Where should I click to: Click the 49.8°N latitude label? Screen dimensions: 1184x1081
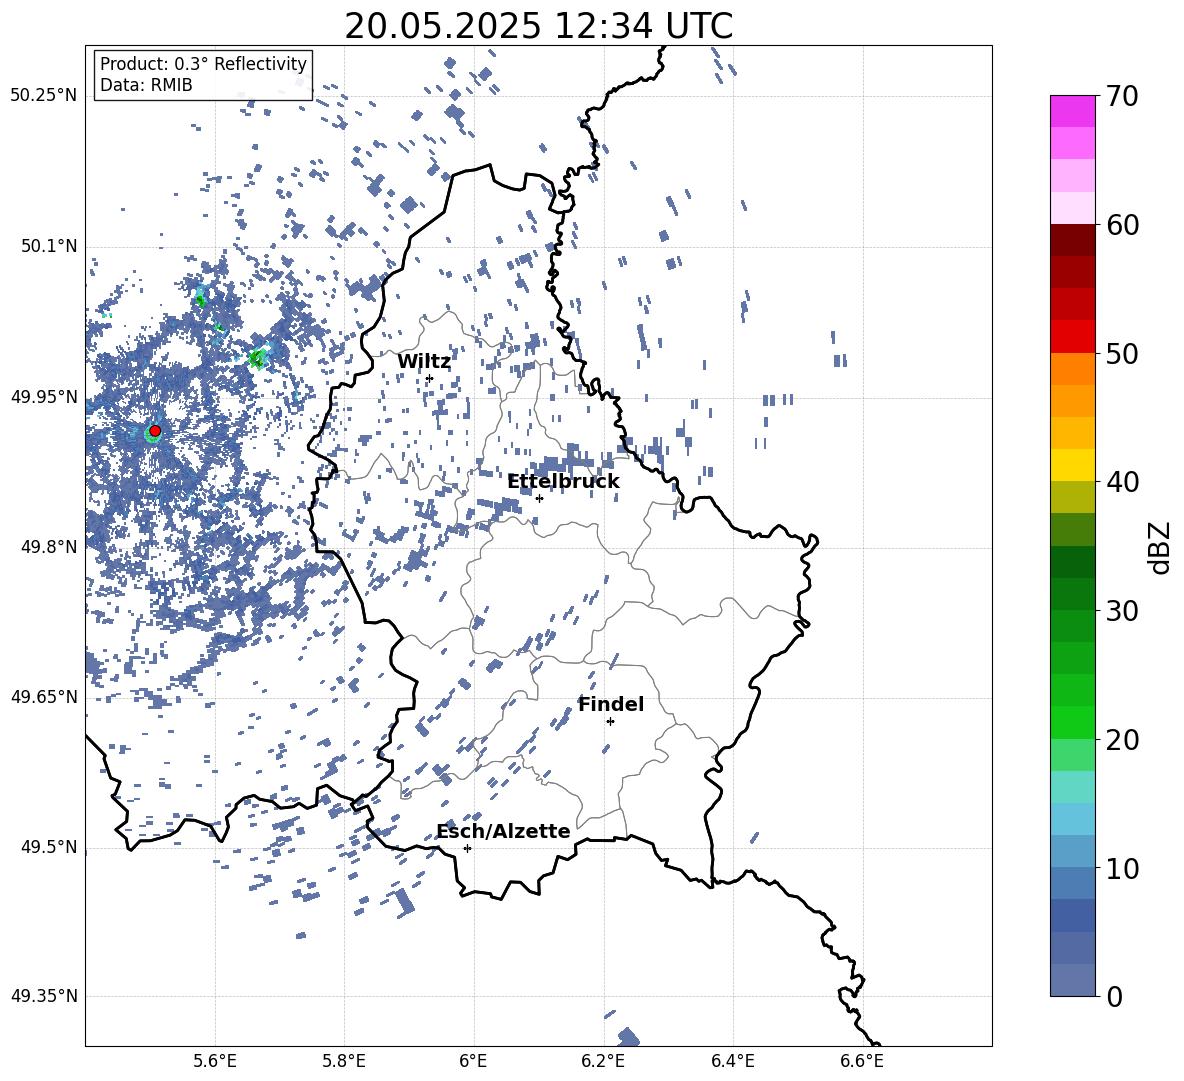pyautogui.click(x=49, y=547)
